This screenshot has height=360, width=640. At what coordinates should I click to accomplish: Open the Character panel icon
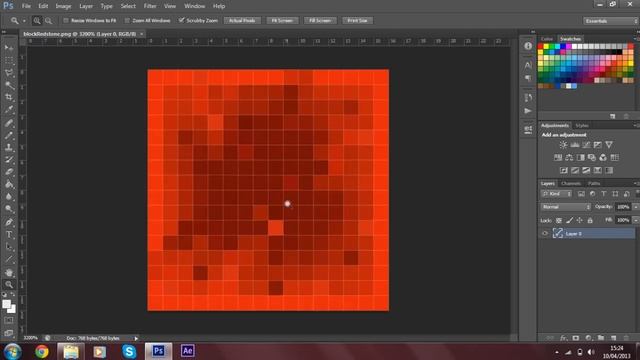pos(528,65)
